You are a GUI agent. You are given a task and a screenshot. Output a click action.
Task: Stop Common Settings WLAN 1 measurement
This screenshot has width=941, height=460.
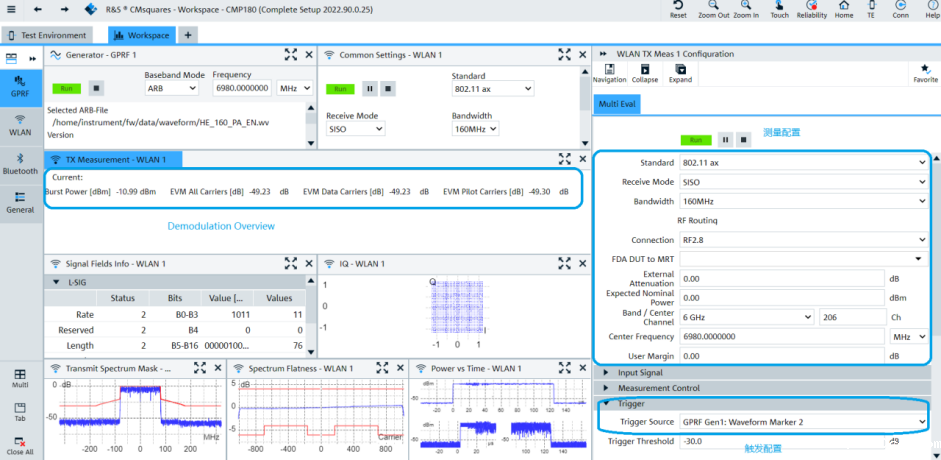tap(388, 88)
